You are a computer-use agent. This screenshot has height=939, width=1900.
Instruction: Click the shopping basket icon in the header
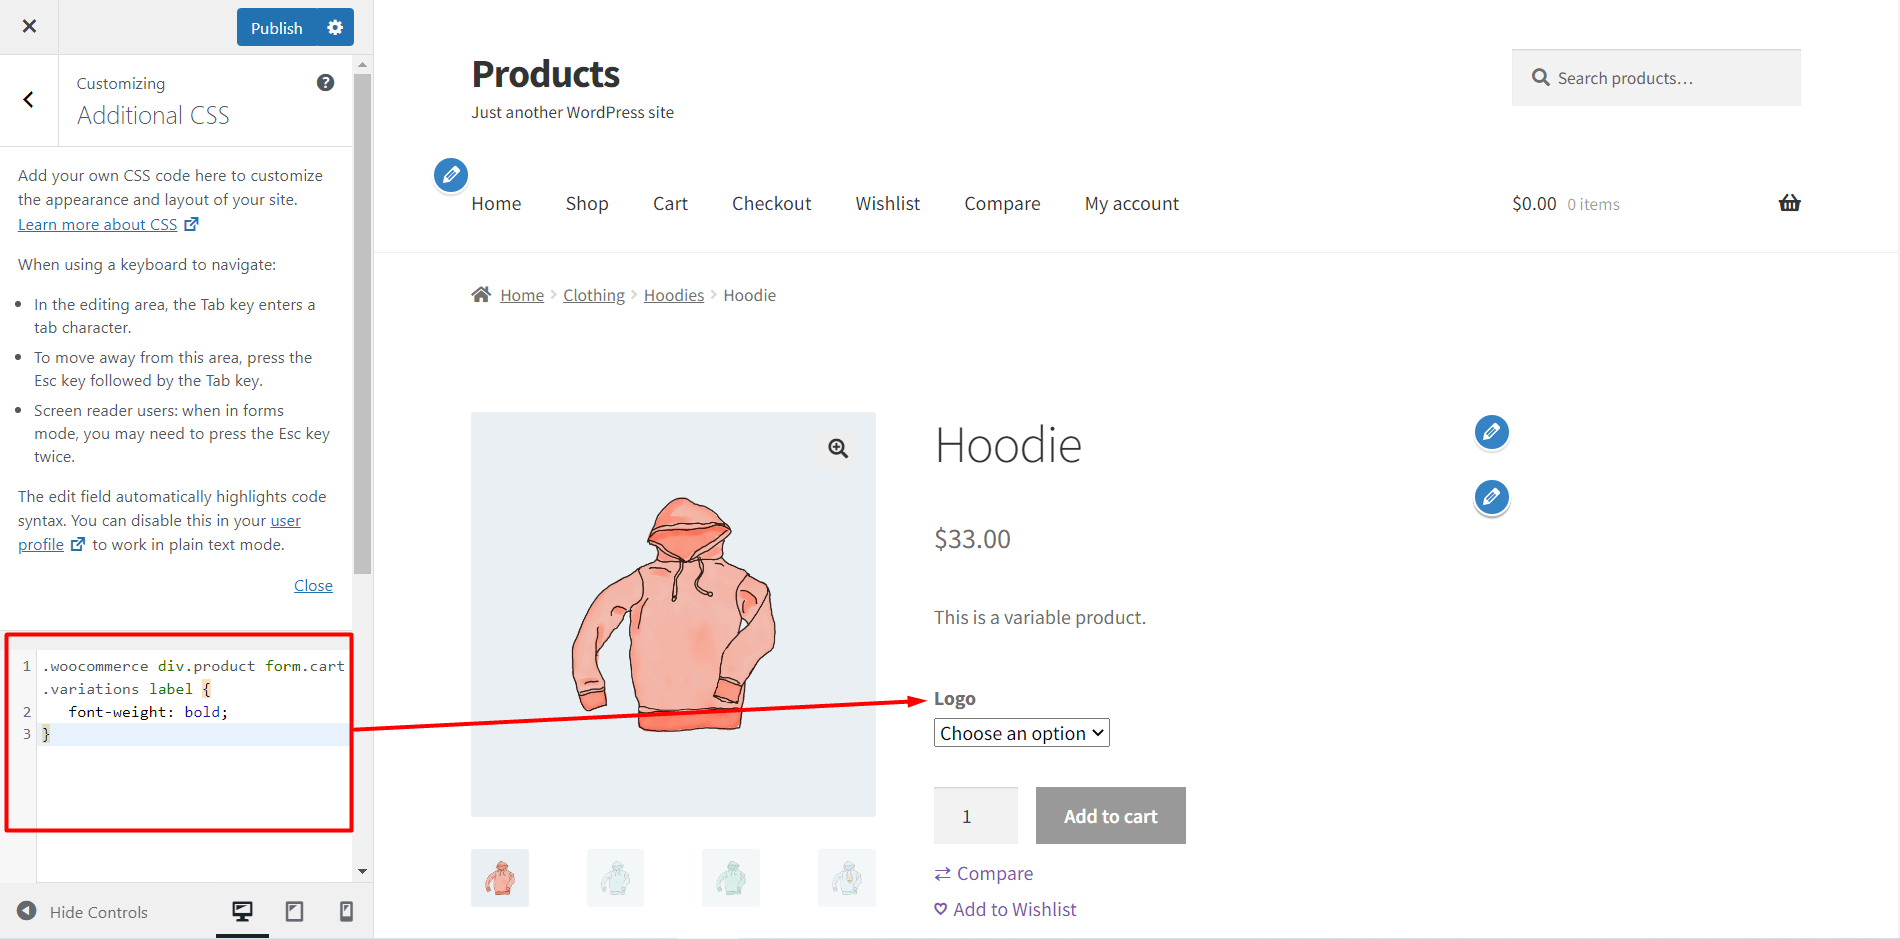(x=1790, y=203)
